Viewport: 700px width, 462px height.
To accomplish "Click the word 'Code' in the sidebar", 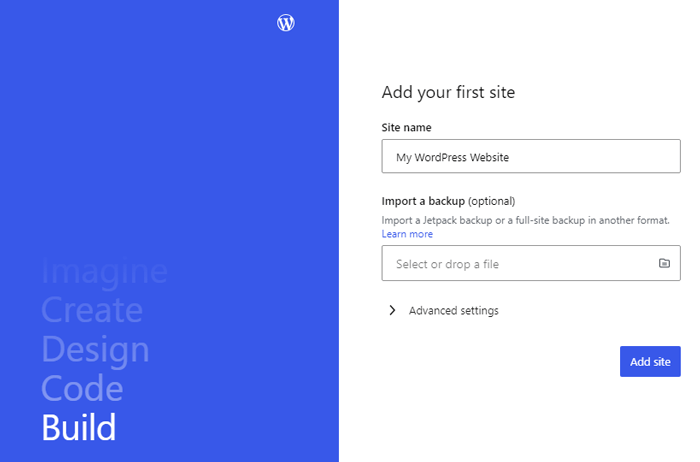I will click(x=82, y=388).
